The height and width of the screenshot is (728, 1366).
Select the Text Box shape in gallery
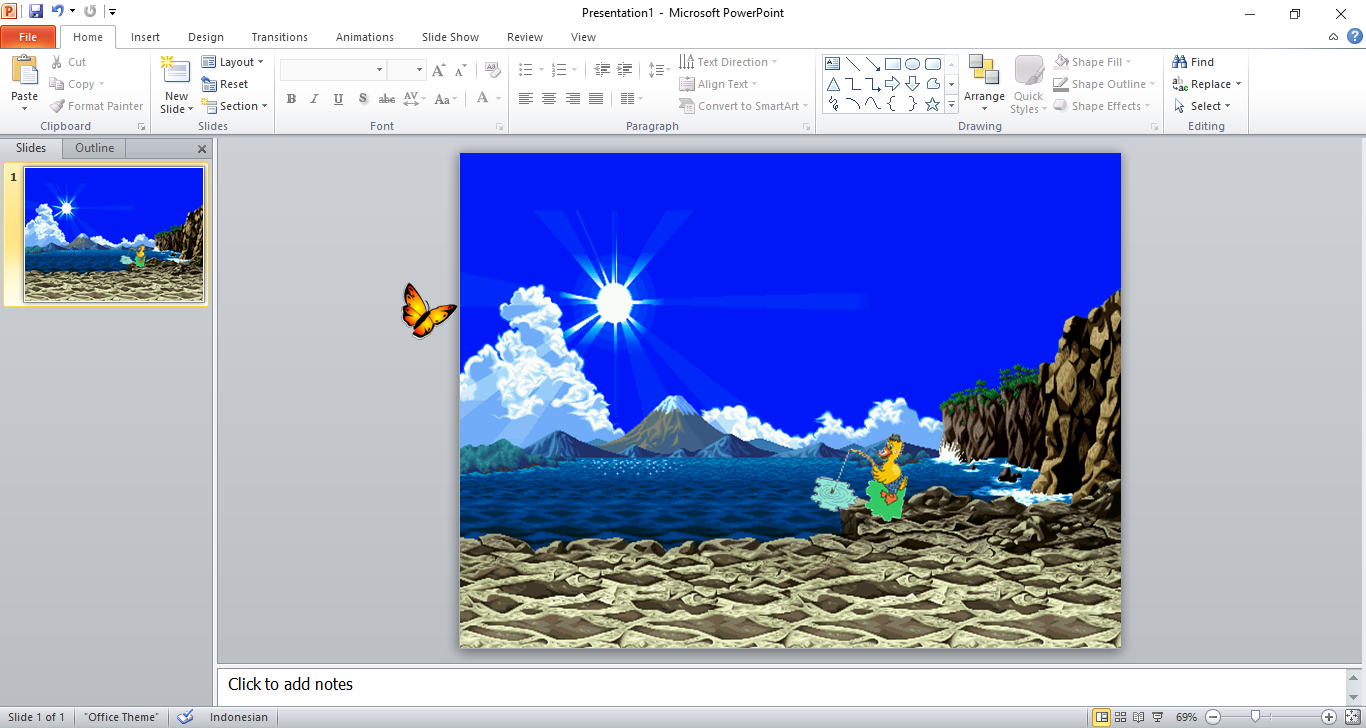[833, 64]
